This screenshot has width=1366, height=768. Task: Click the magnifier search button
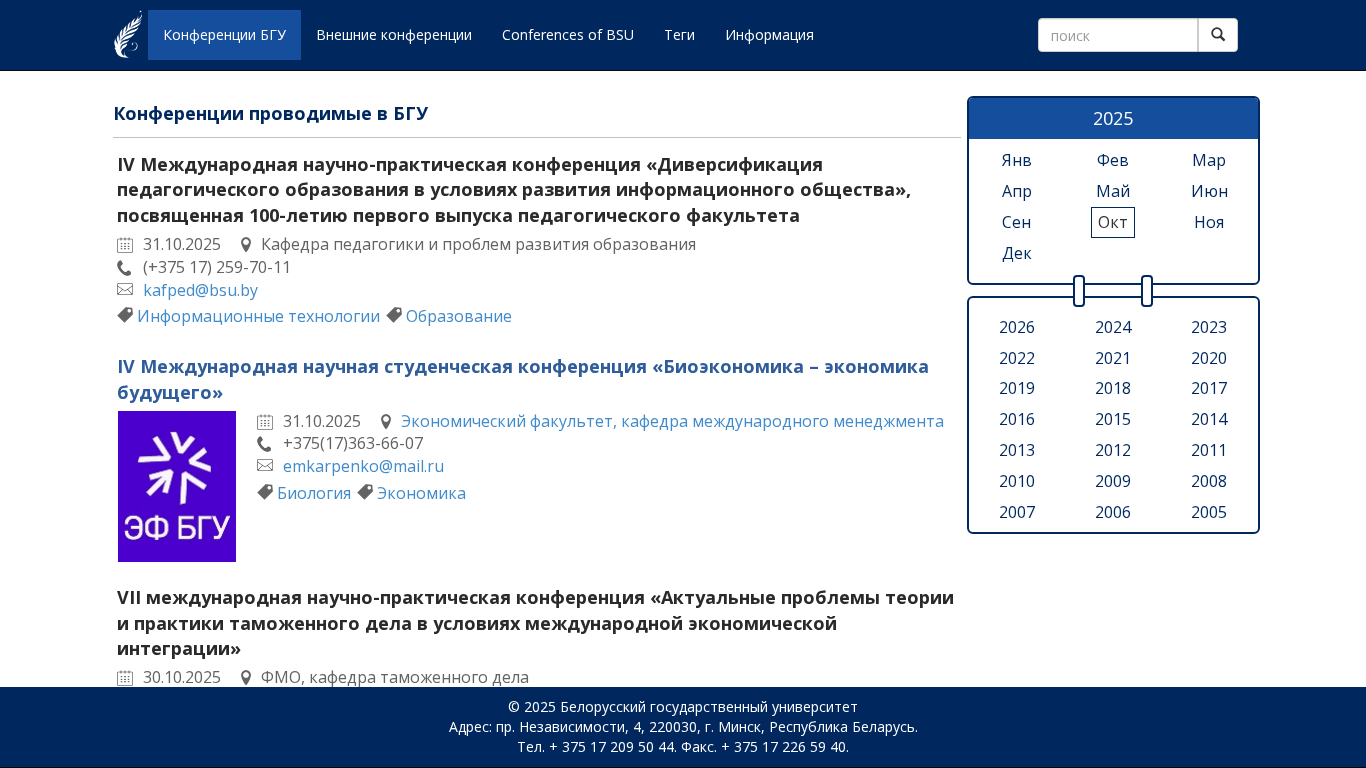(x=1218, y=35)
